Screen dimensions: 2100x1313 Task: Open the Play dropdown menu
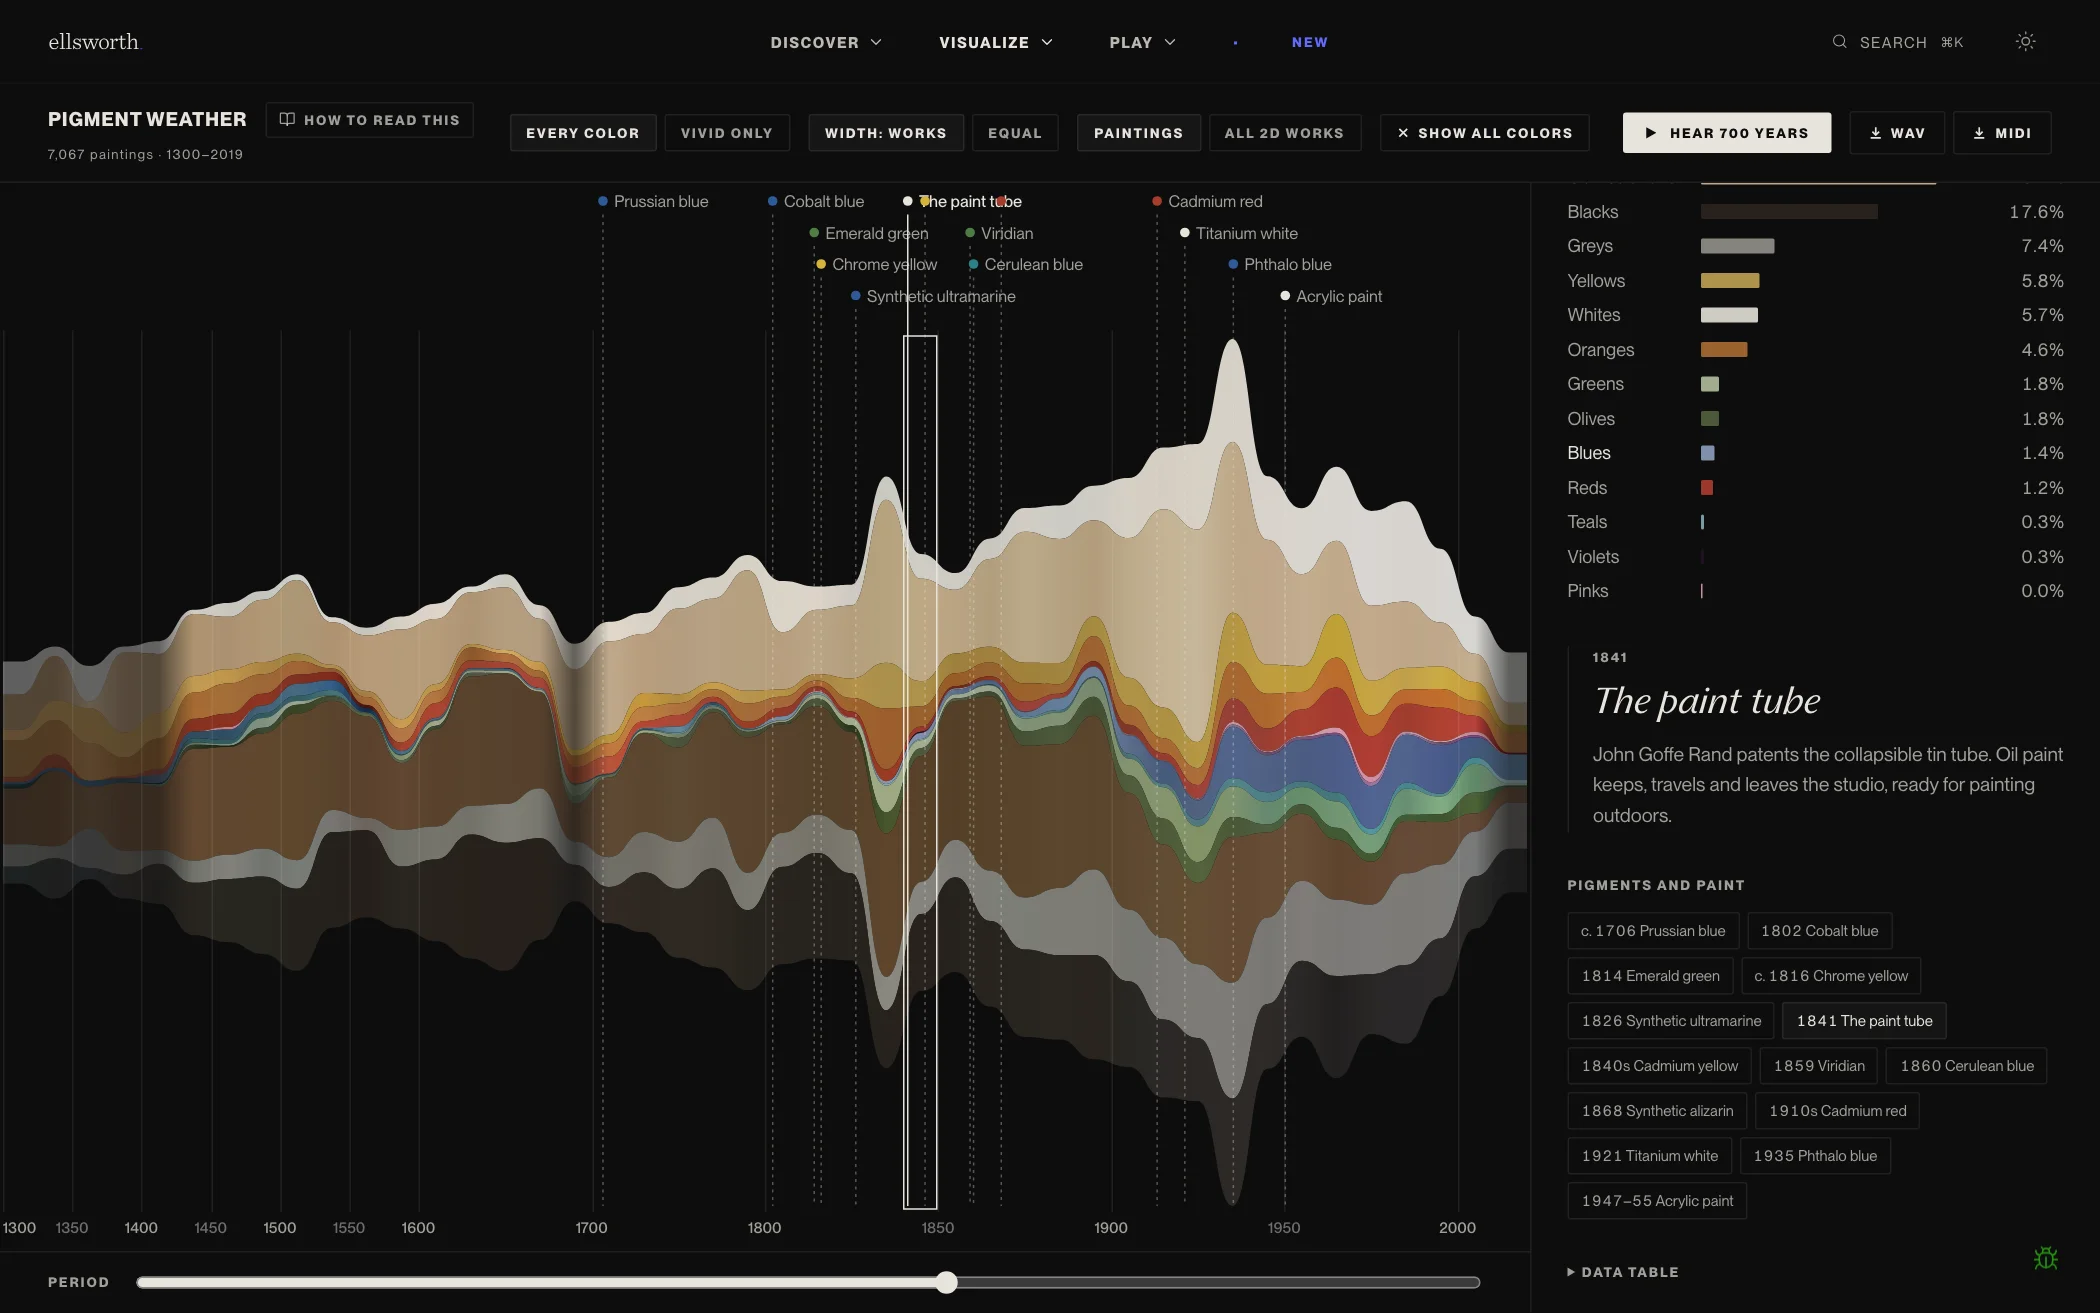[x=1142, y=42]
